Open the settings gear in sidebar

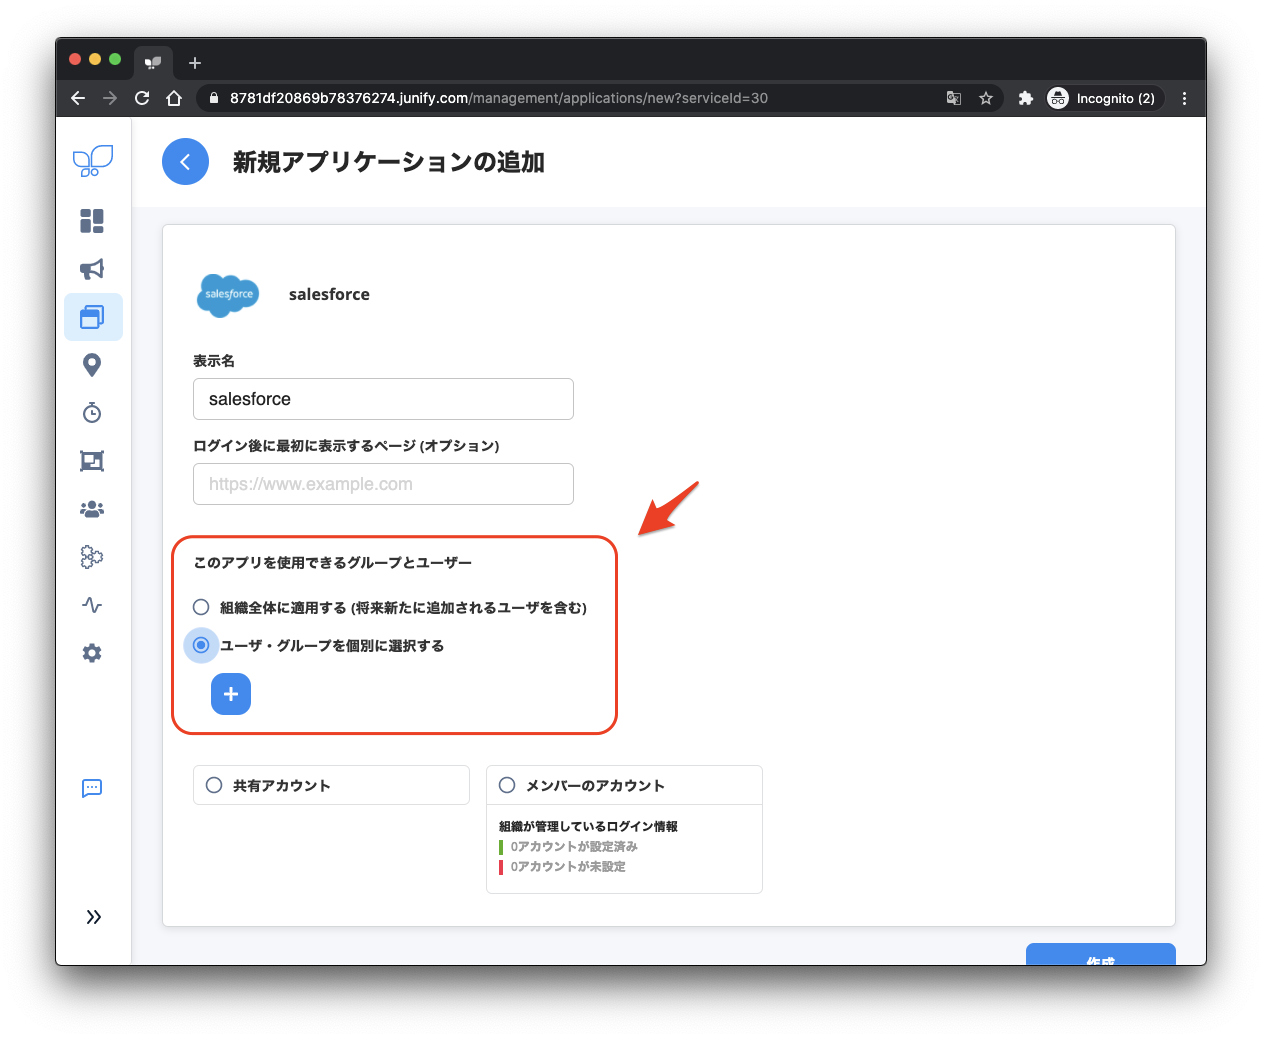(92, 653)
